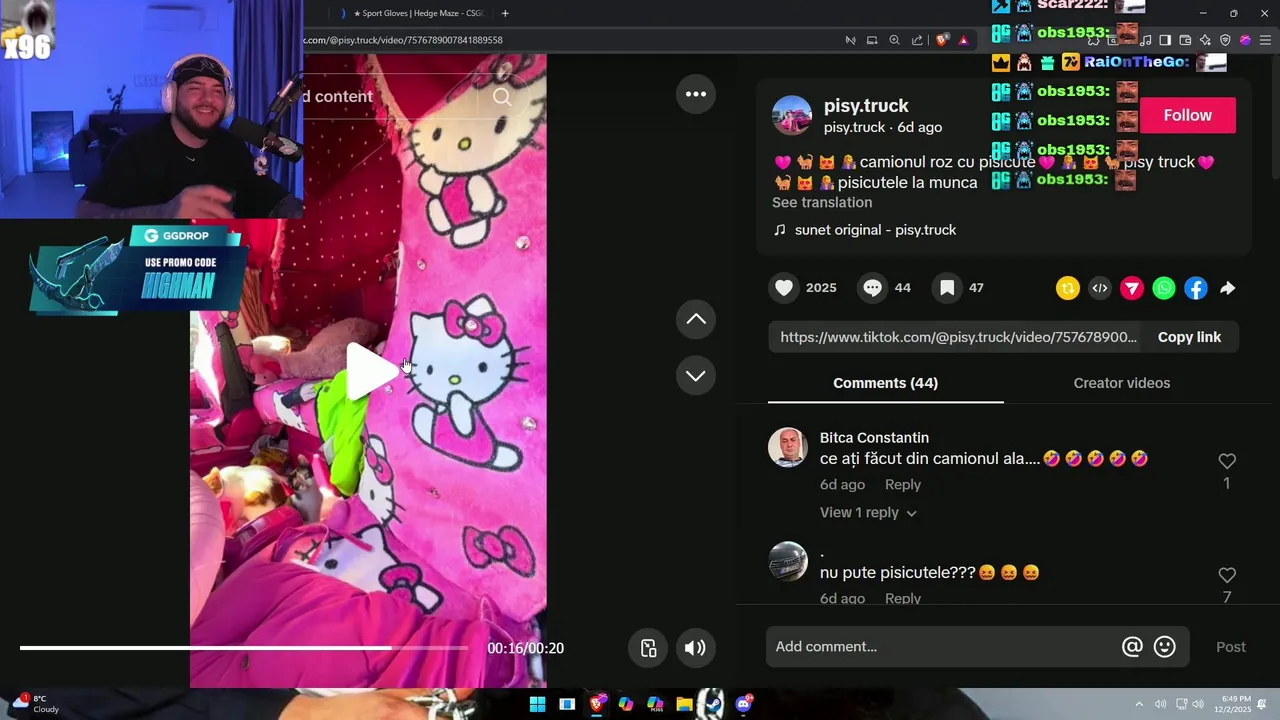Click the picture-in-picture icon next to volume
This screenshot has height=720, width=1280.
pyautogui.click(x=649, y=648)
